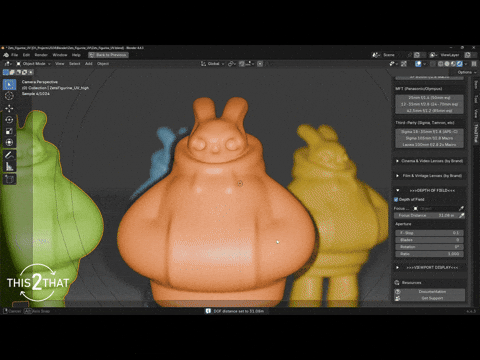
Task: Click the Focus Distance eyedropper icon
Action: tap(462, 216)
